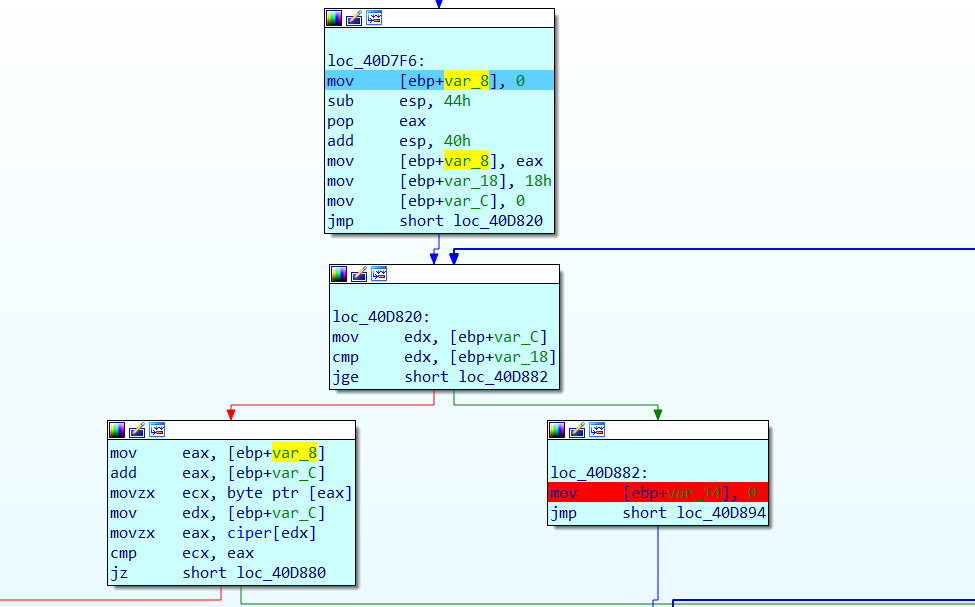This screenshot has width=975, height=607.
Task: Click group icon on the ciper compare block
Action: (x=157, y=430)
